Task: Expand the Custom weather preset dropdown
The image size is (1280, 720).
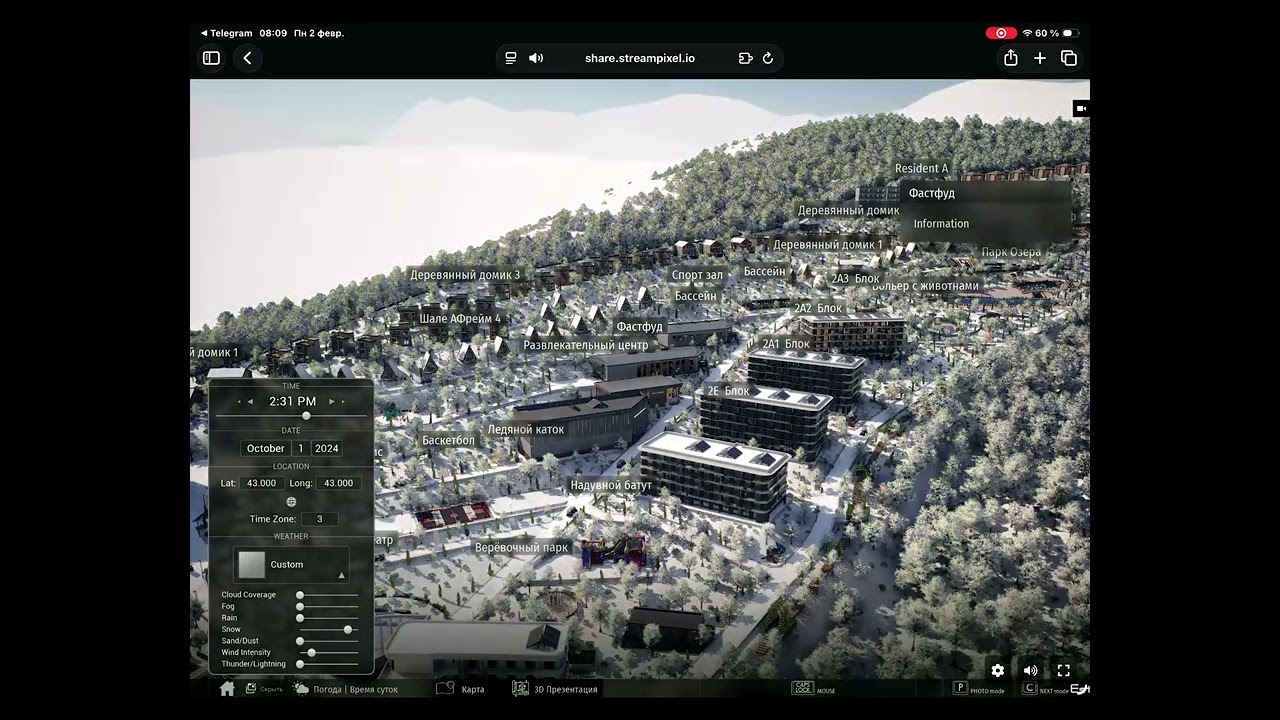Action: point(341,576)
